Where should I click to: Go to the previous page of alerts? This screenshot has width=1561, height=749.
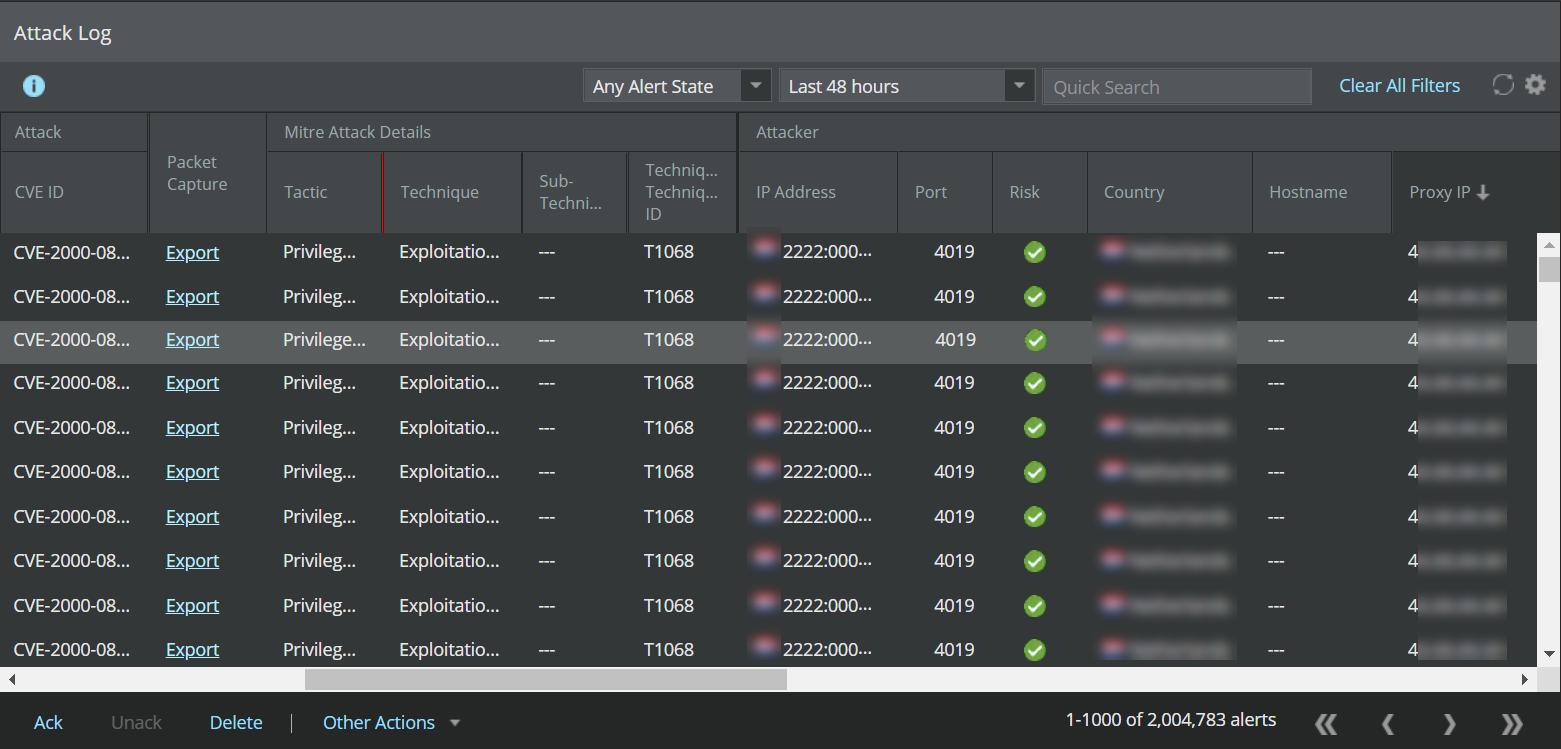pos(1388,723)
